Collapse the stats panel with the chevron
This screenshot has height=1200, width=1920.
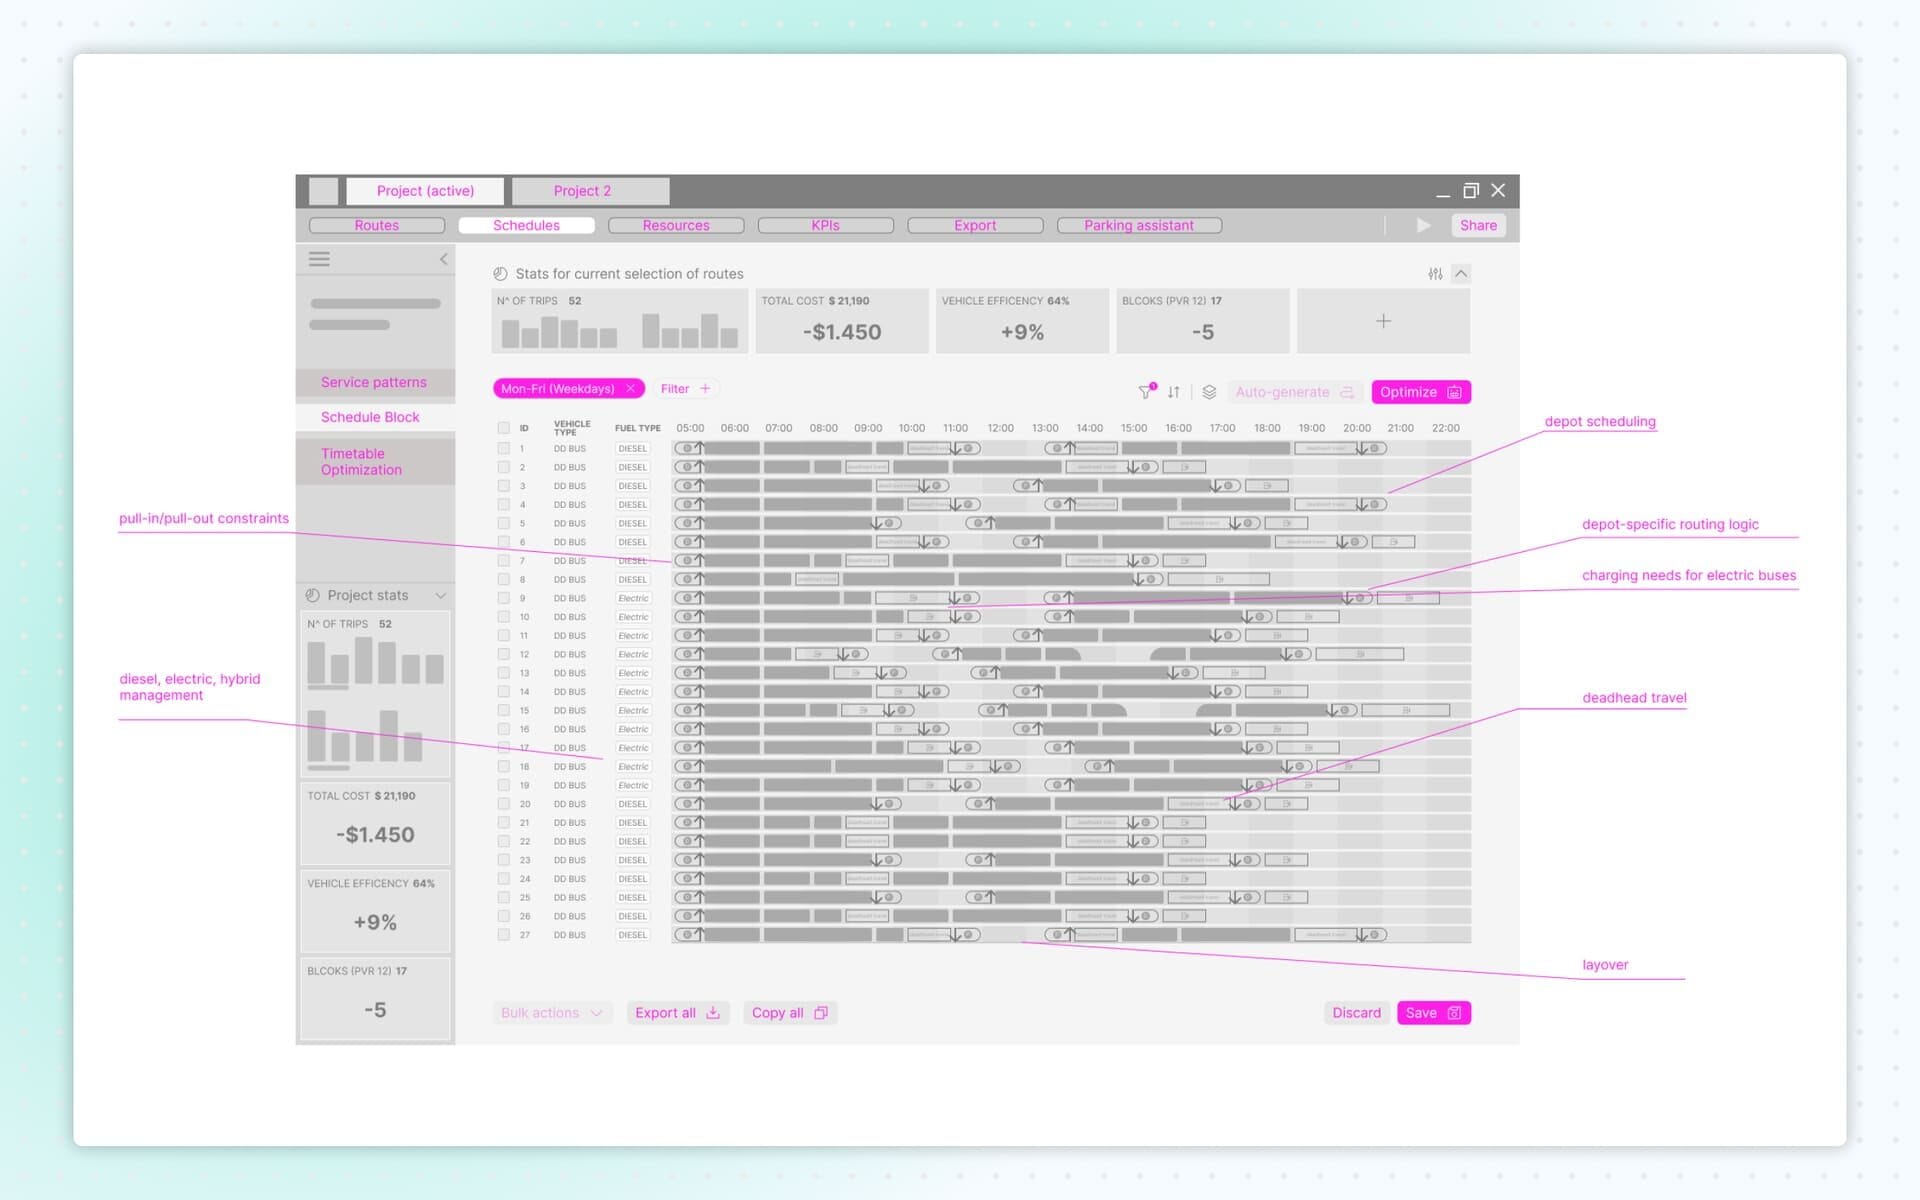1461,273
